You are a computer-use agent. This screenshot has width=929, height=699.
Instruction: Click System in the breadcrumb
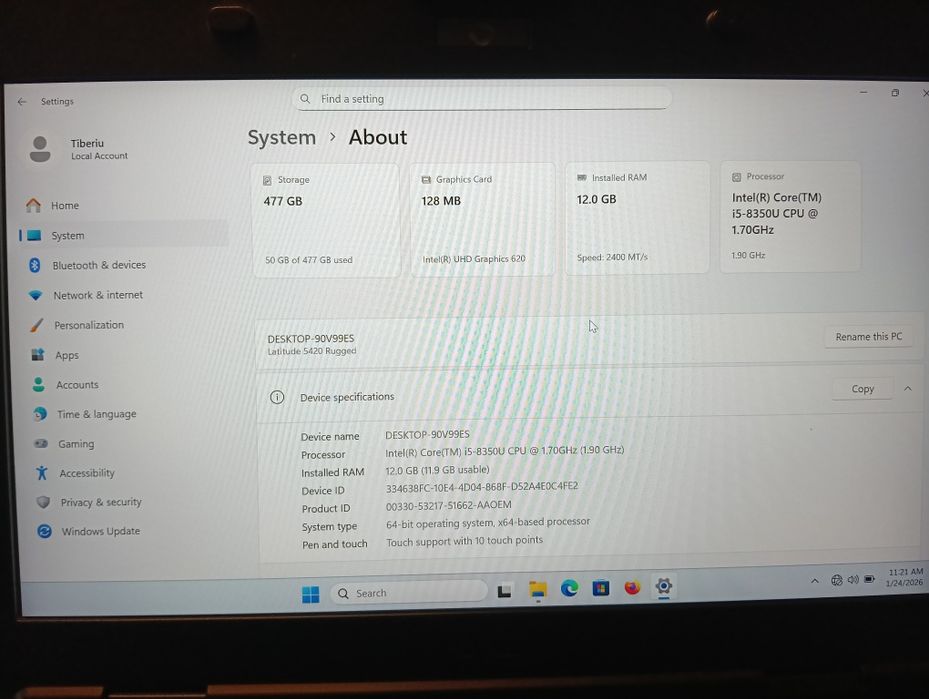pos(282,138)
